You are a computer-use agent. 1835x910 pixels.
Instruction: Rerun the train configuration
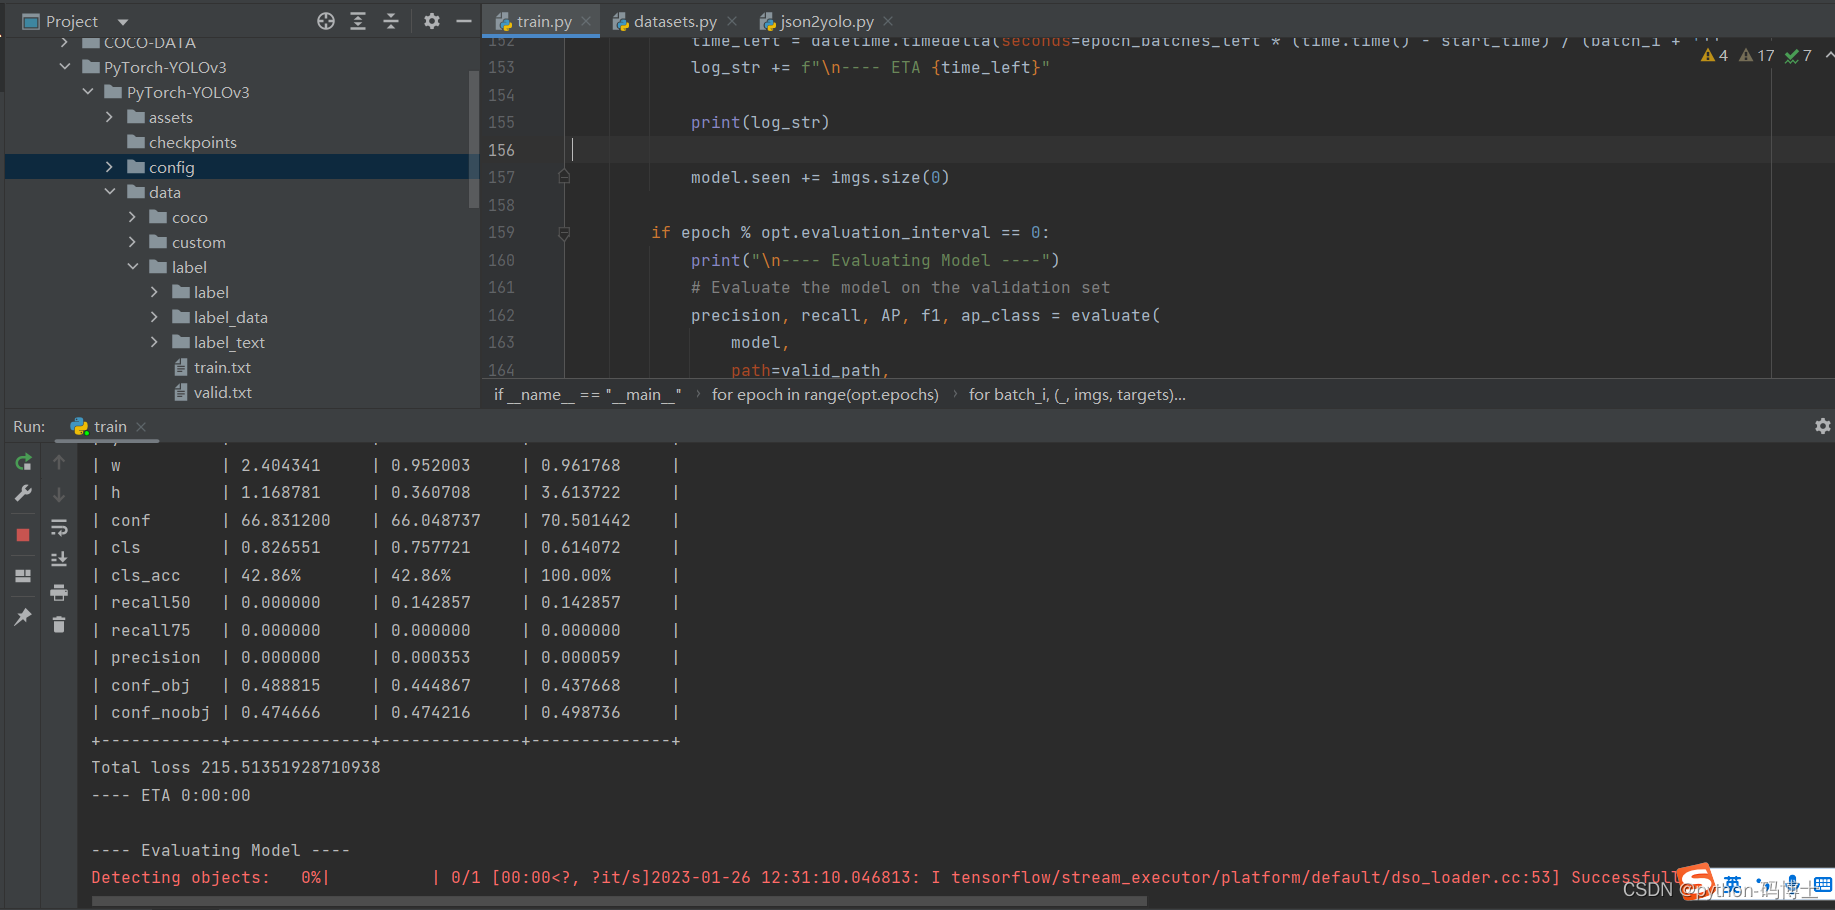23,462
